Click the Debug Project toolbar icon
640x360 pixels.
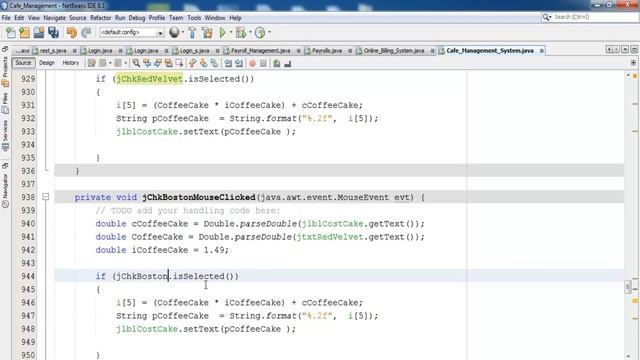point(241,33)
